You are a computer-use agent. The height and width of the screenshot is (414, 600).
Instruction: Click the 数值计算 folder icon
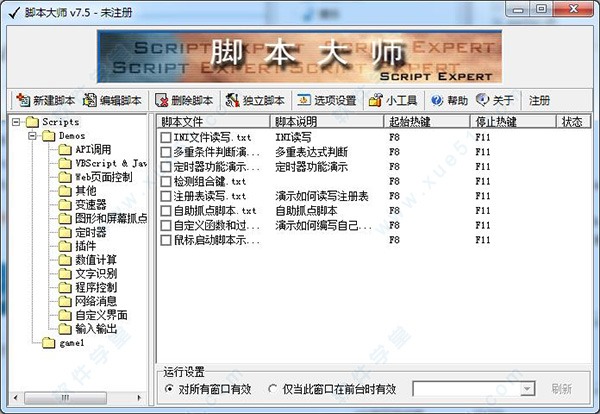point(65,260)
